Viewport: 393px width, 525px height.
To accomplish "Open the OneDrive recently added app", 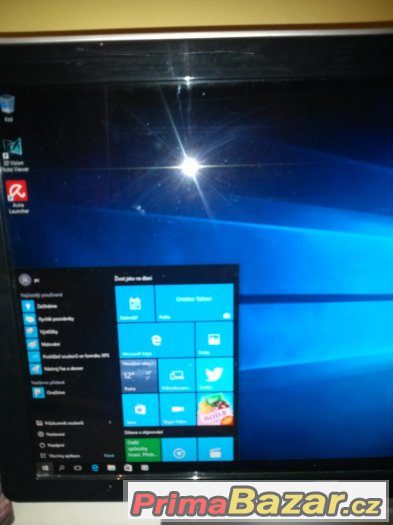I will coord(49,392).
